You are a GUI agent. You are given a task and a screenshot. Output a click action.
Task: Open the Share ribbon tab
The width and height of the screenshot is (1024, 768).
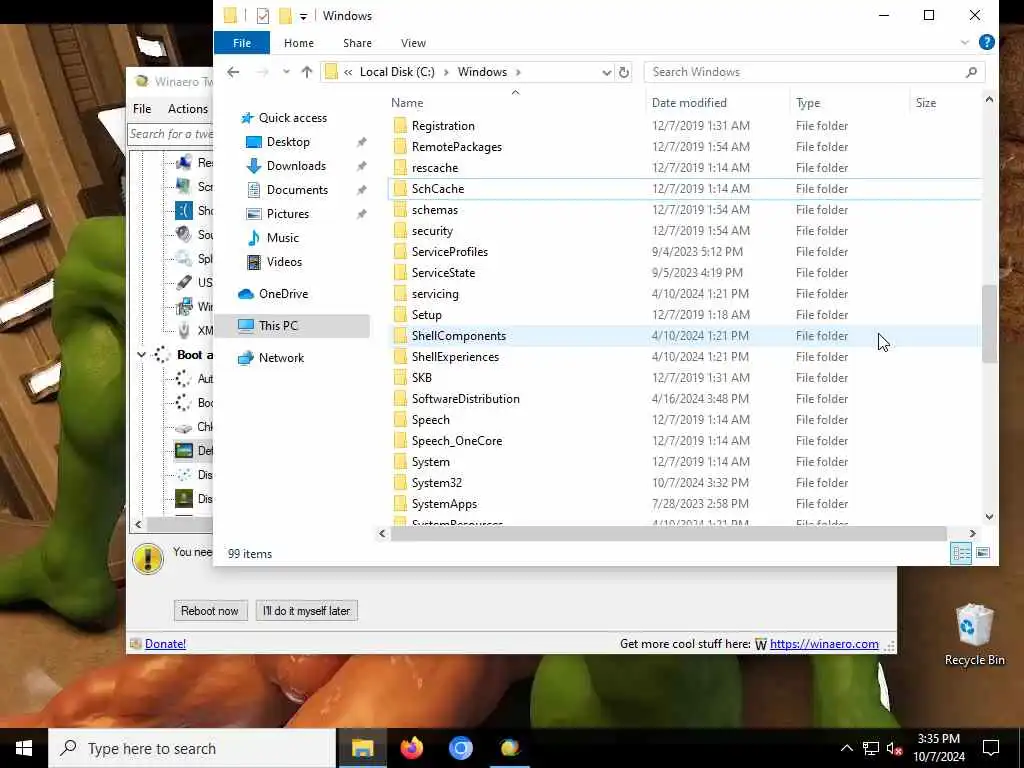click(357, 43)
